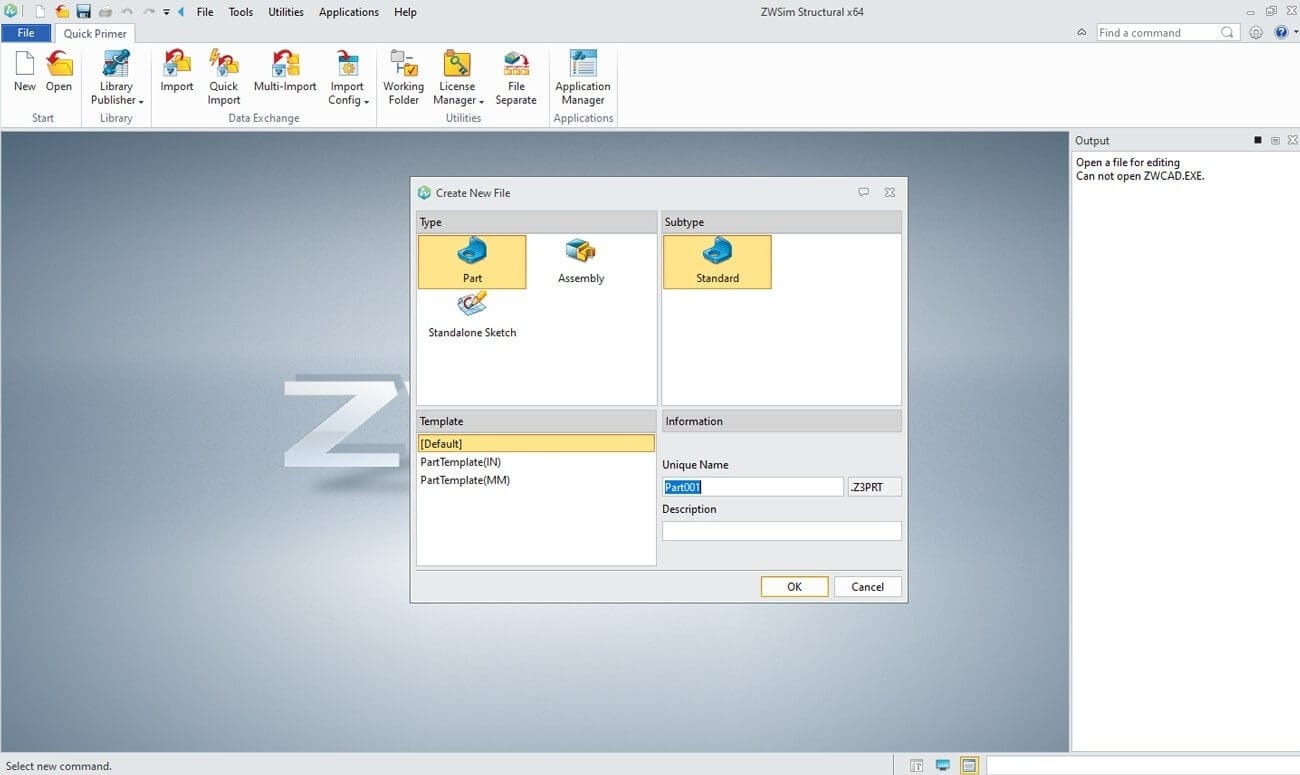Screen dimensions: 1300x775
Task: Choose the Standalone Sketch type
Action: pos(471,315)
